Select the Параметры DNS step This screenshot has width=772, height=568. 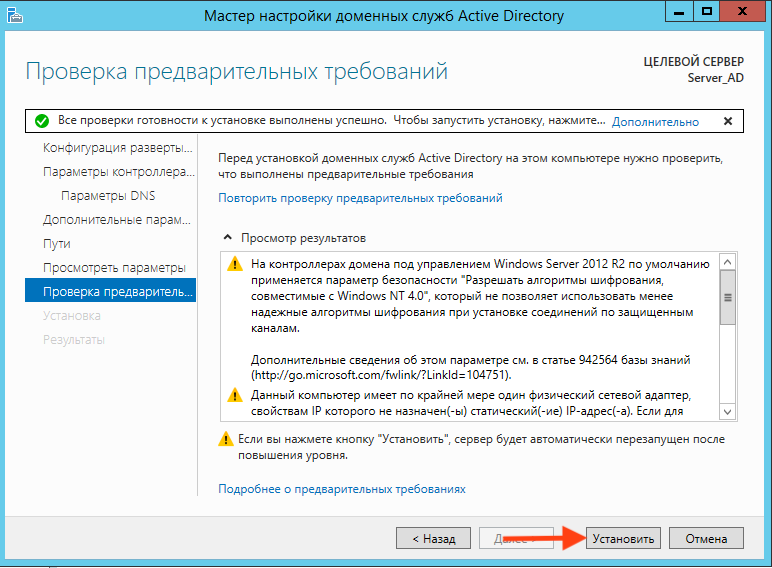pos(108,196)
